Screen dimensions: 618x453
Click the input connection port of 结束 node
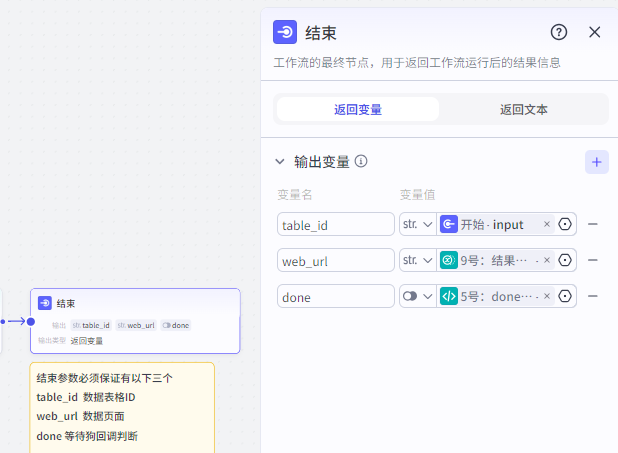click(x=31, y=322)
